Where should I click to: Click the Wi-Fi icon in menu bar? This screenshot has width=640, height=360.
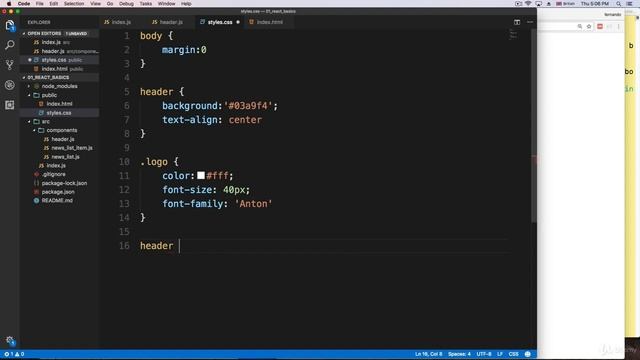528,4
